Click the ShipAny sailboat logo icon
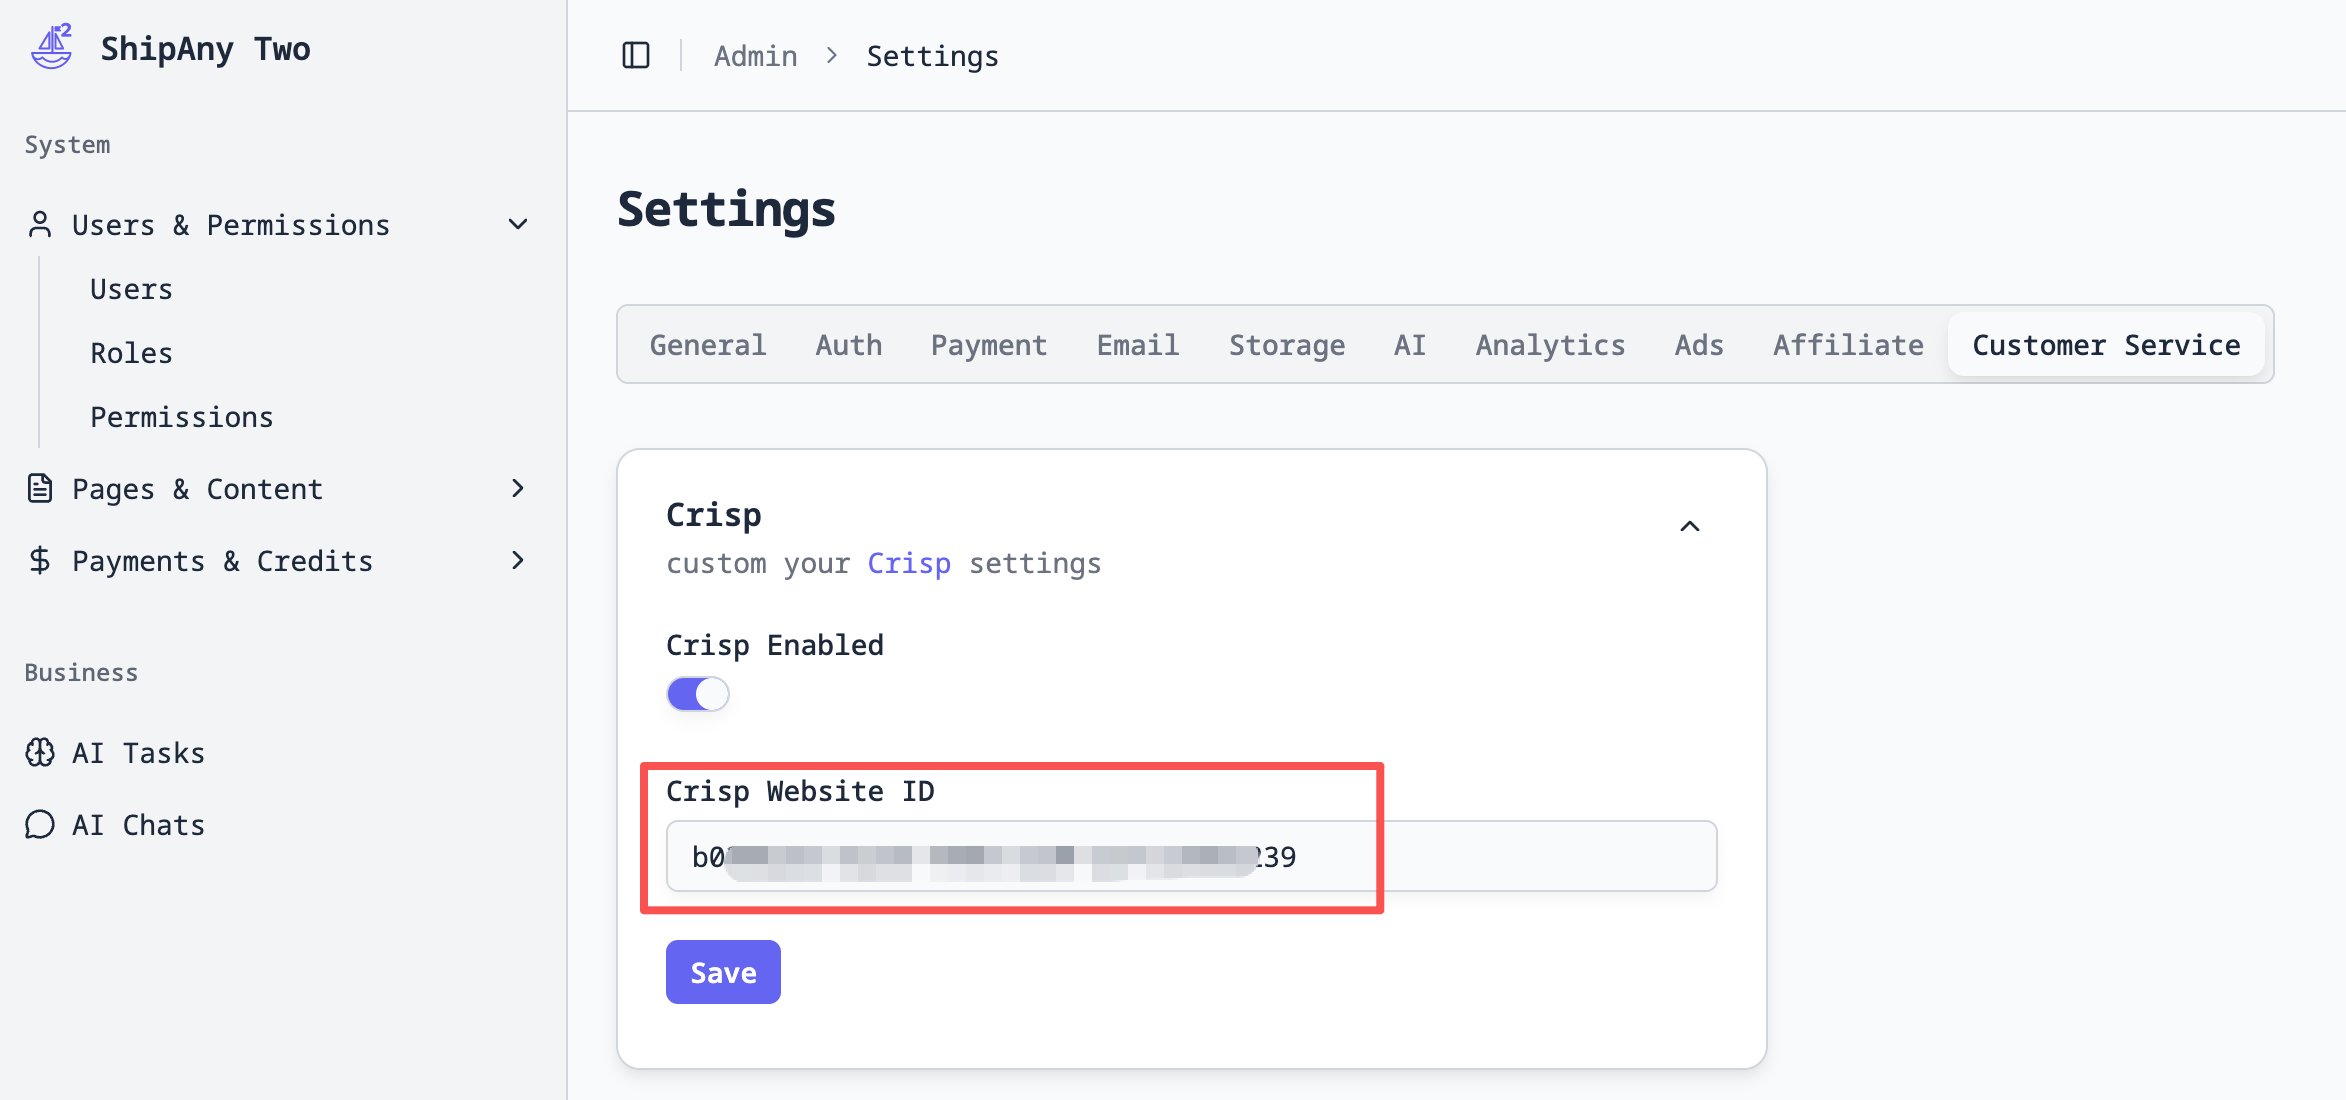Viewport: 2346px width, 1100px height. click(x=52, y=47)
